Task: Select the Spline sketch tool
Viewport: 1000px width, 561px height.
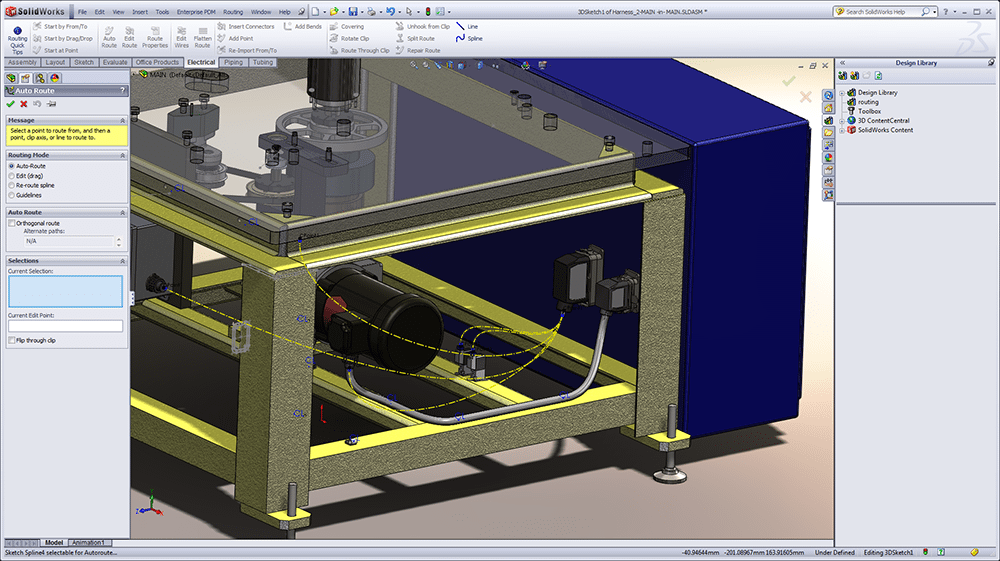Action: 466,39
